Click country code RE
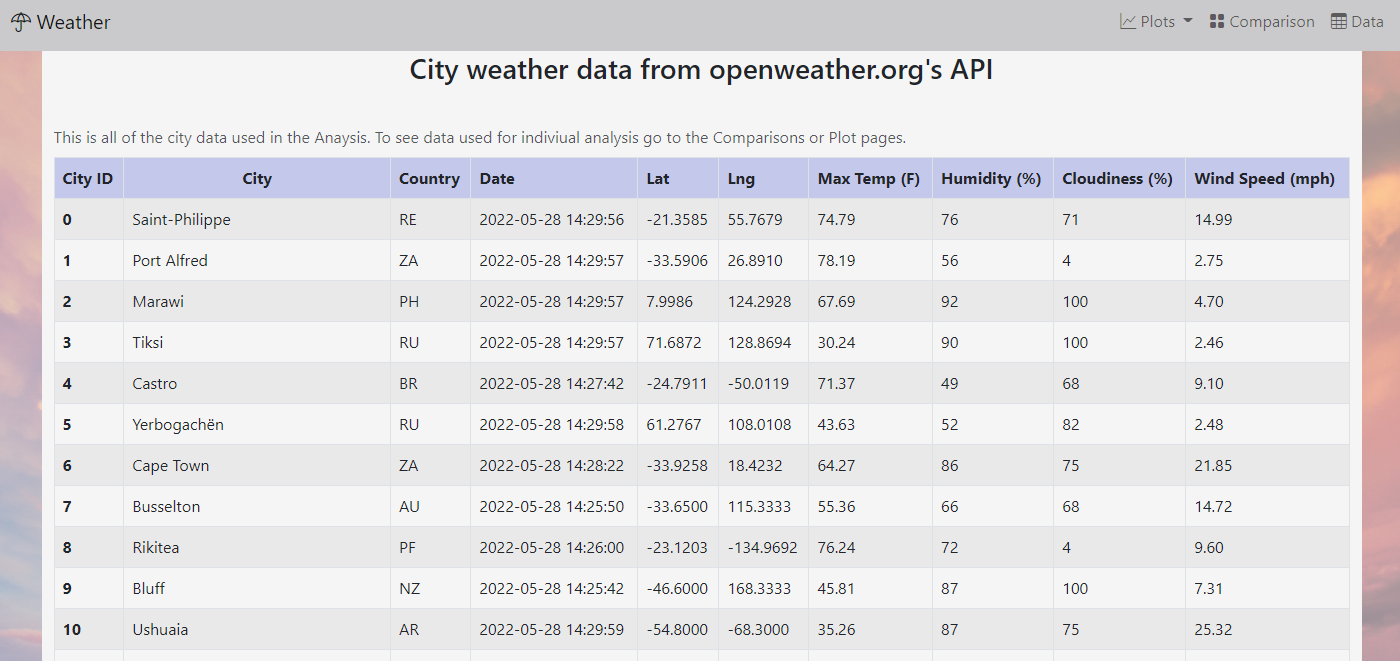 [408, 219]
